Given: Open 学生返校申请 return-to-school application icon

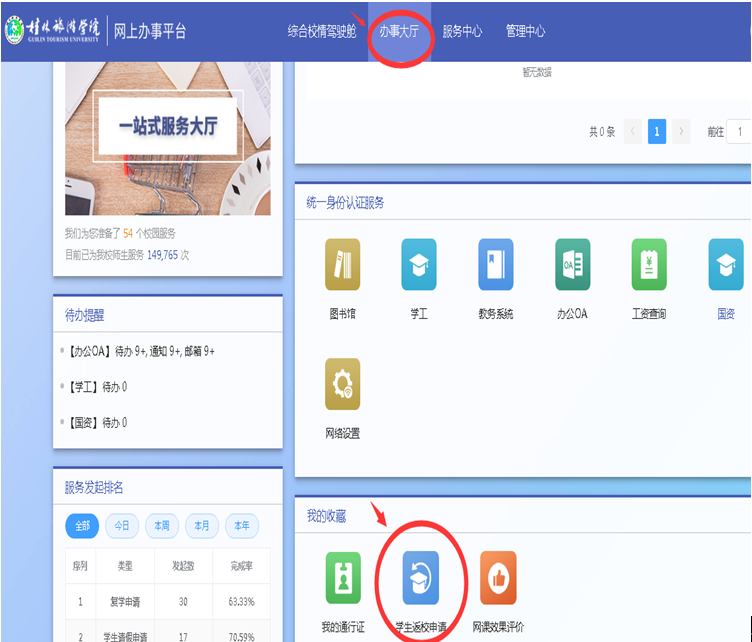Looking at the screenshot, I should click(421, 578).
